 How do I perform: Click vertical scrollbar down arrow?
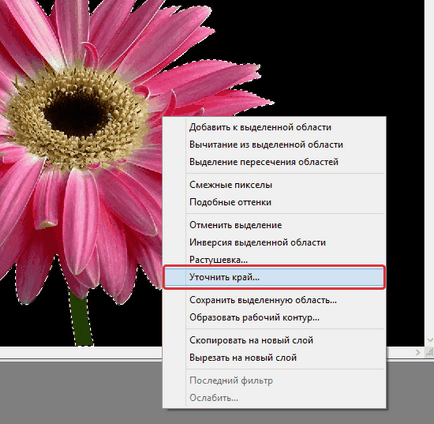430,340
